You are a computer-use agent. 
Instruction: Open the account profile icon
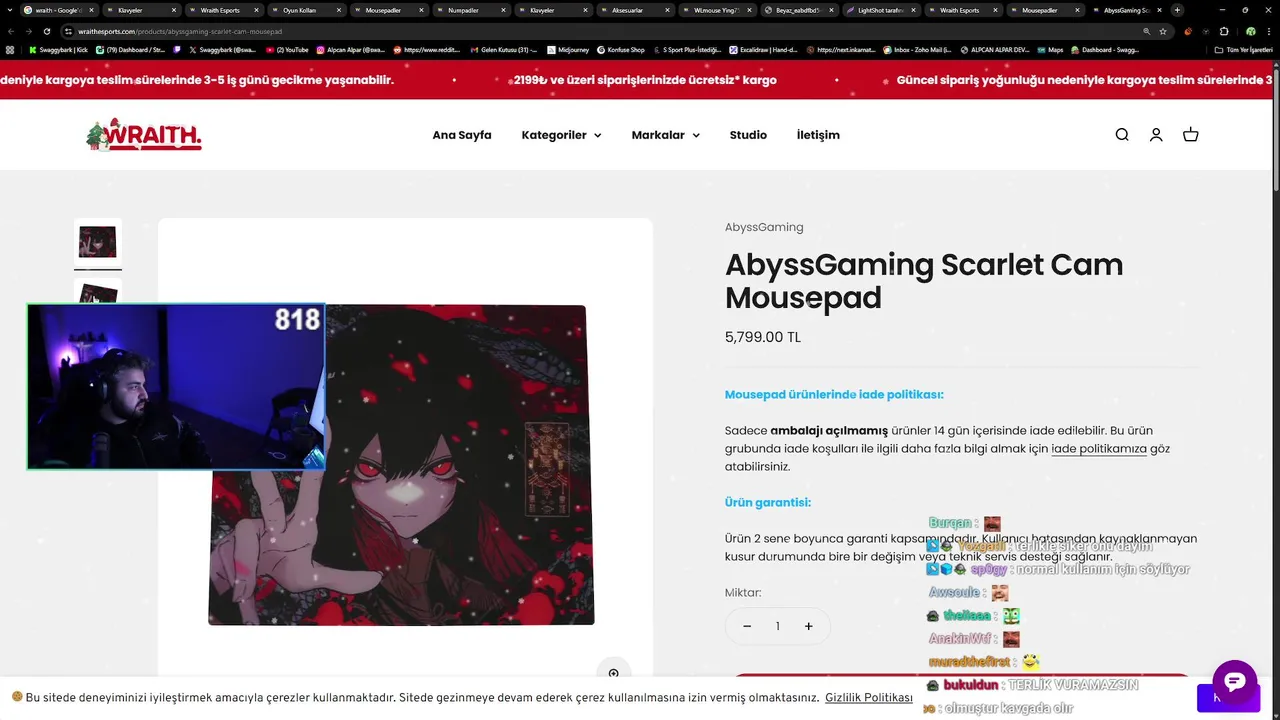(x=1156, y=135)
